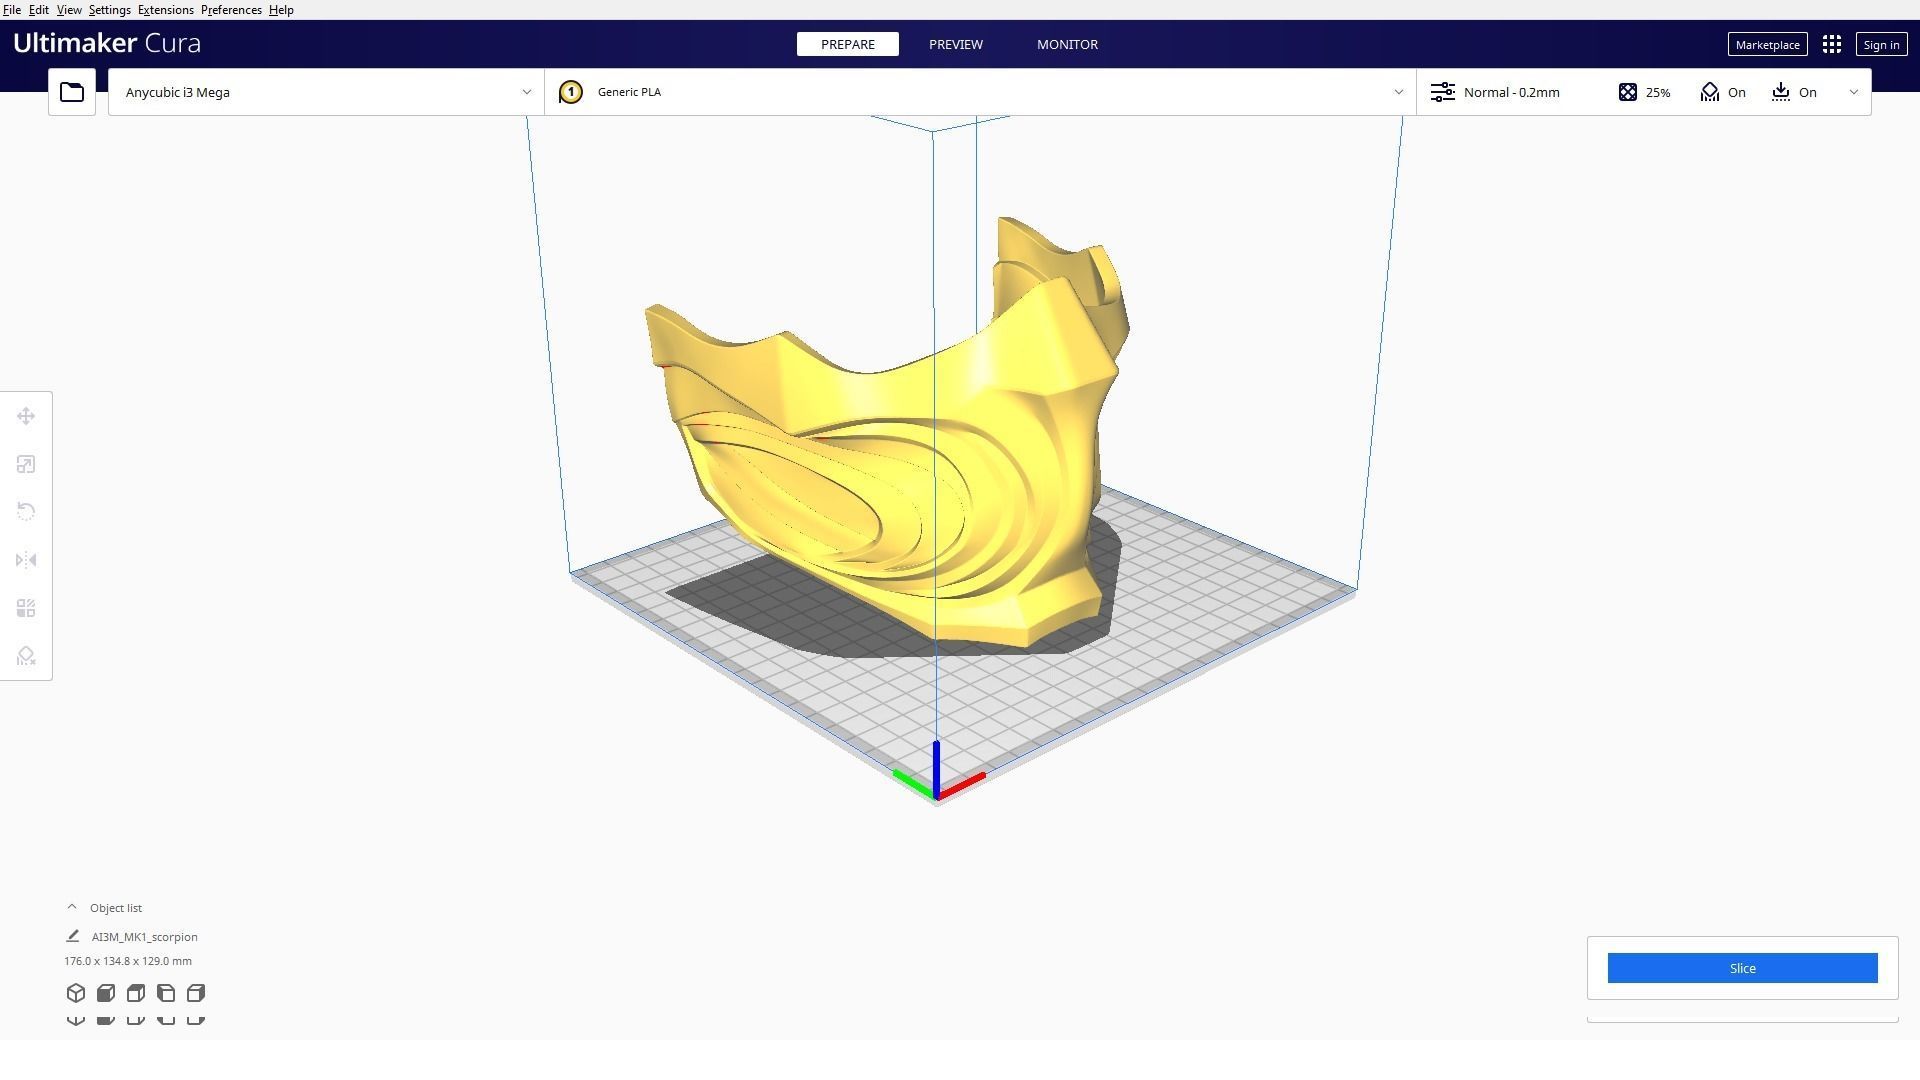Click the adhesion On icon
This screenshot has width=1920, height=1080.
click(1781, 92)
